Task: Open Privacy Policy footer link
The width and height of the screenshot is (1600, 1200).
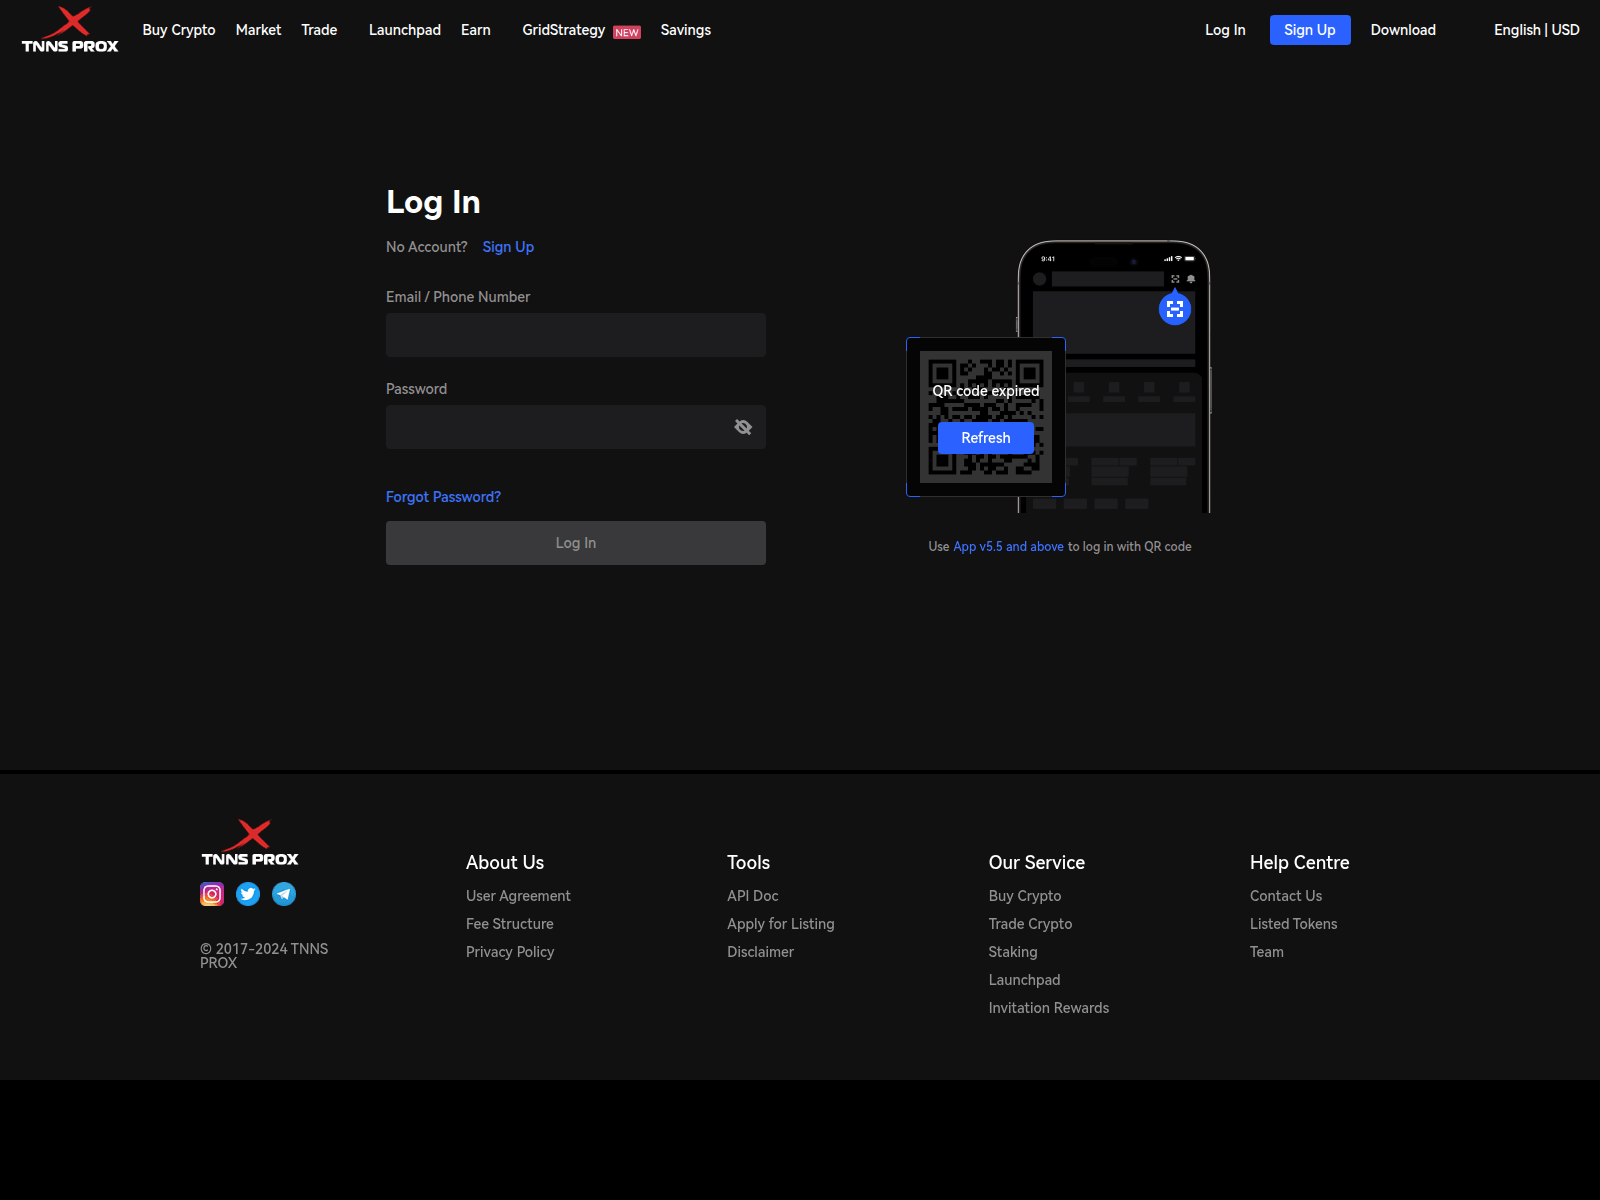Action: [510, 952]
